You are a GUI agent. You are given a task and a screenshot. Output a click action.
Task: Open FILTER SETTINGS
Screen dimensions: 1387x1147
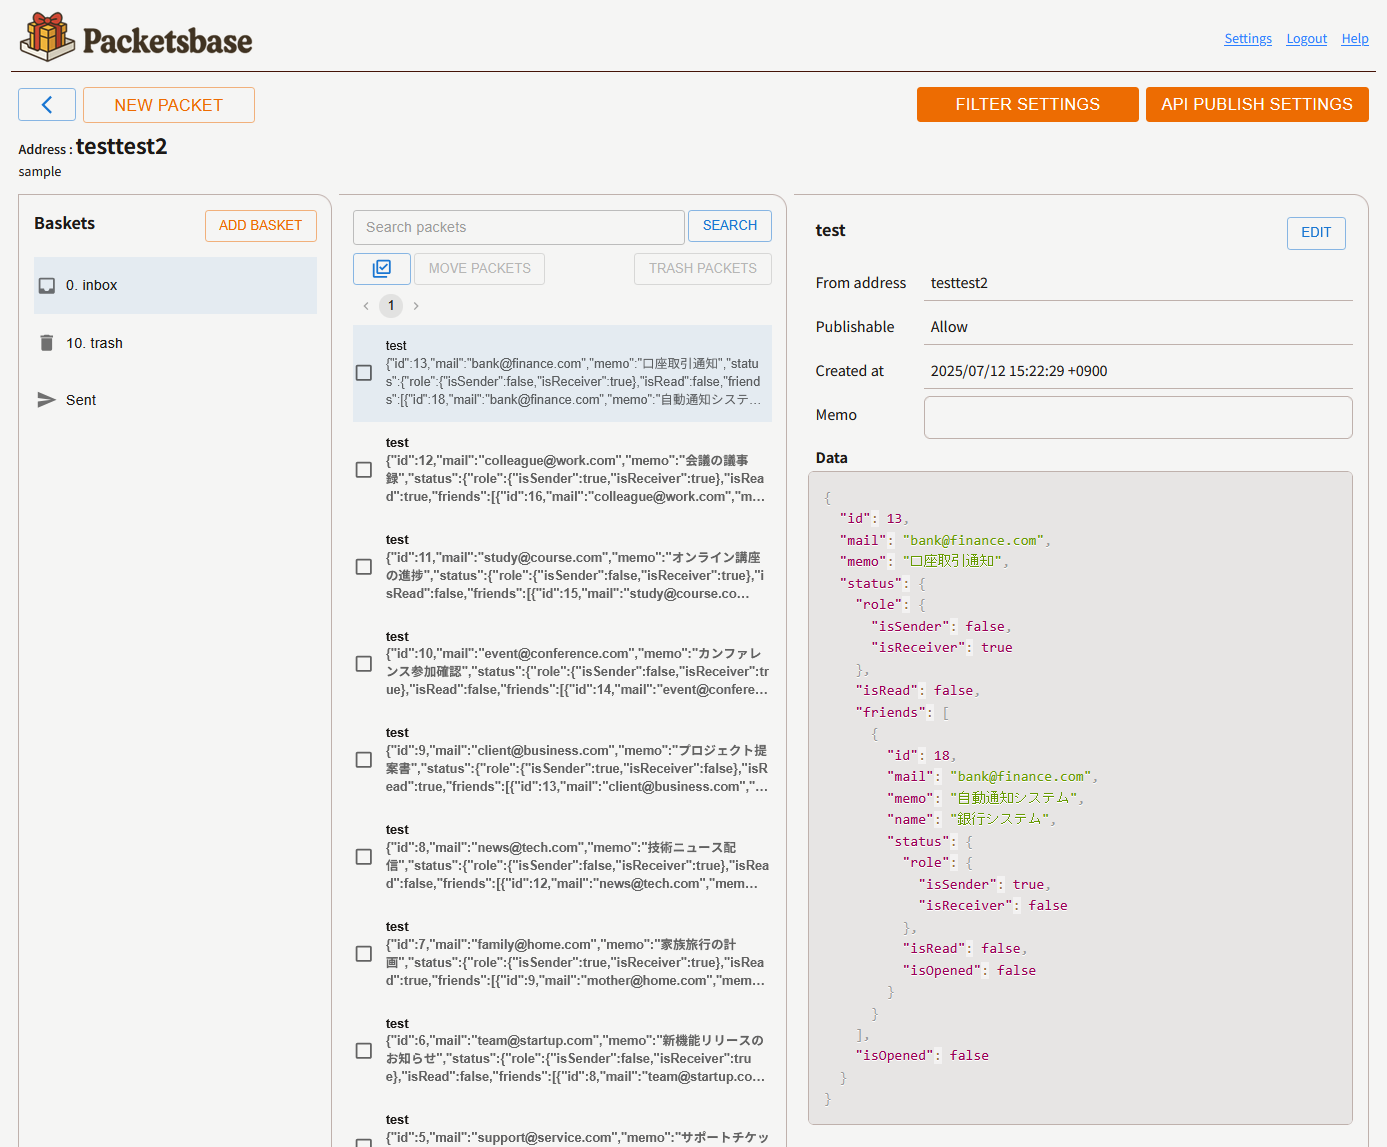1028,104
